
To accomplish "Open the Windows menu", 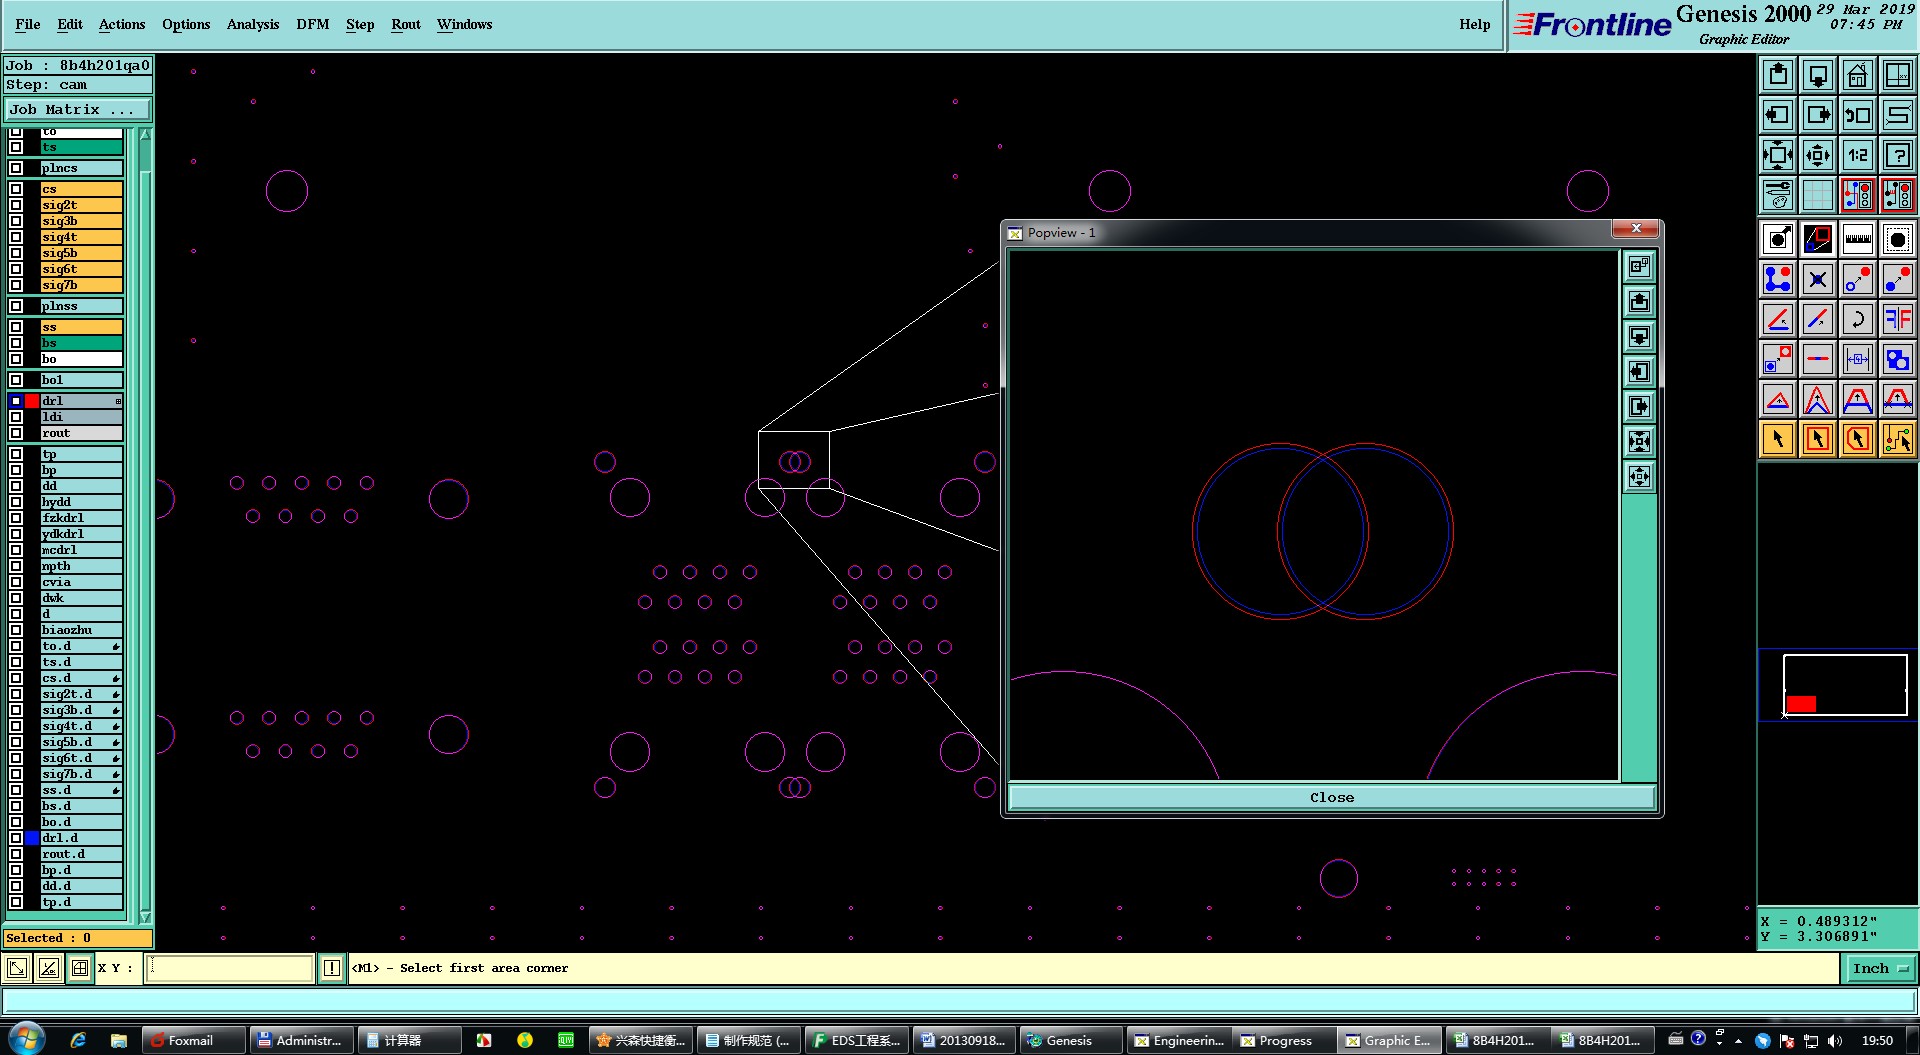I will (x=464, y=24).
